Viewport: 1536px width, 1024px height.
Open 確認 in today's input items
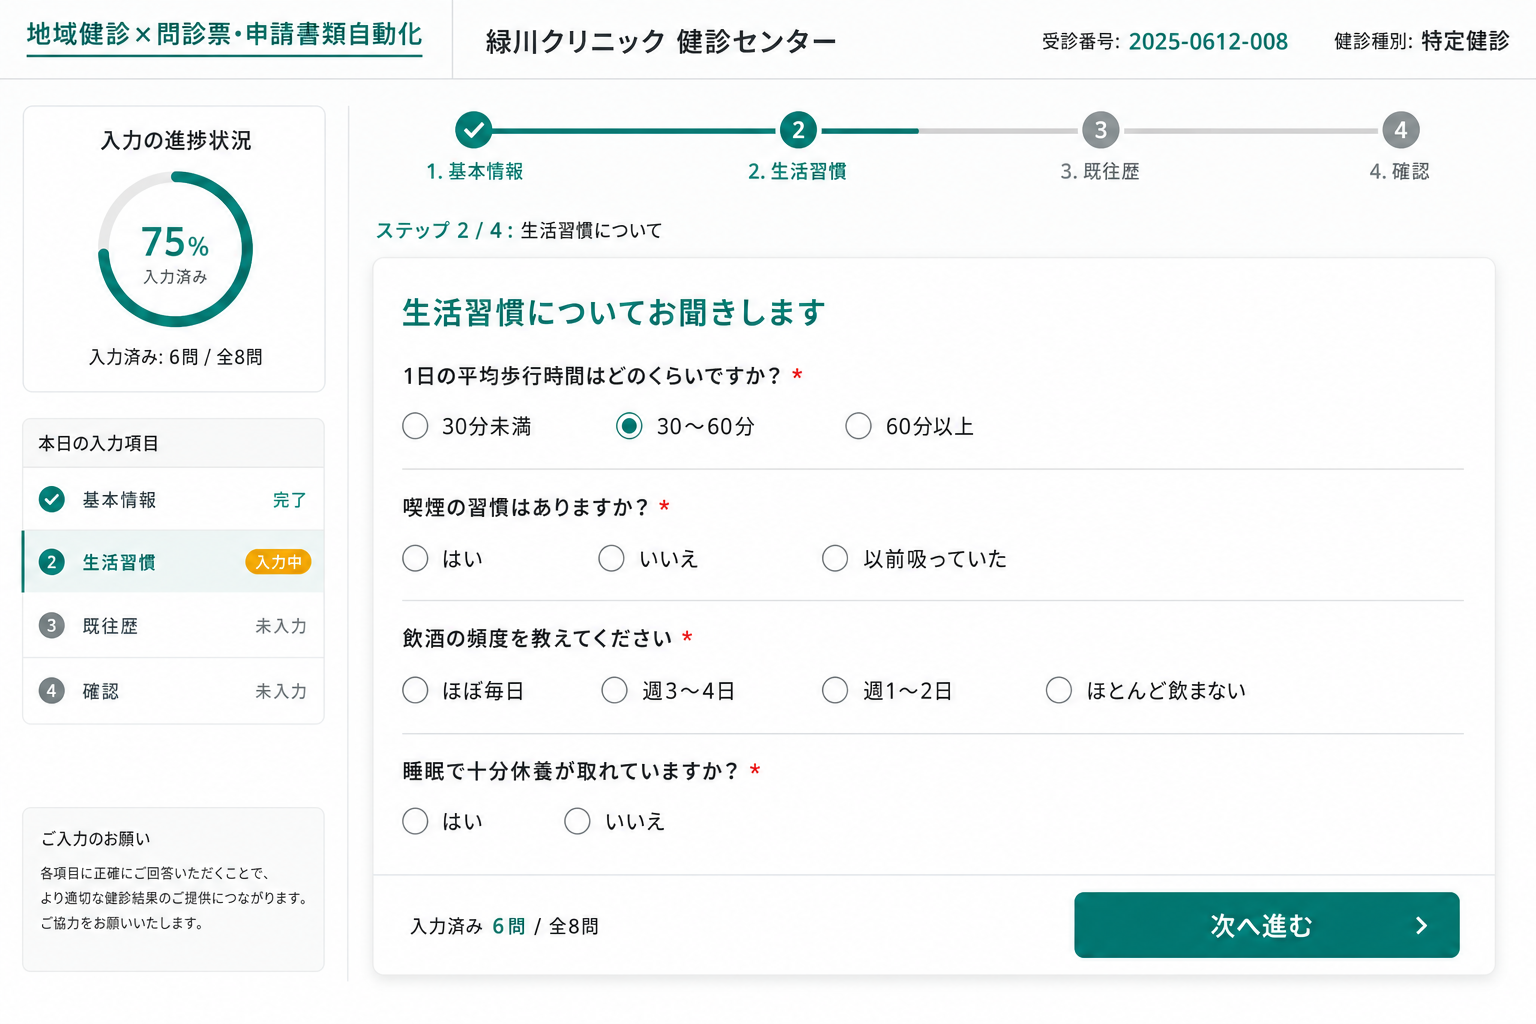click(173, 691)
